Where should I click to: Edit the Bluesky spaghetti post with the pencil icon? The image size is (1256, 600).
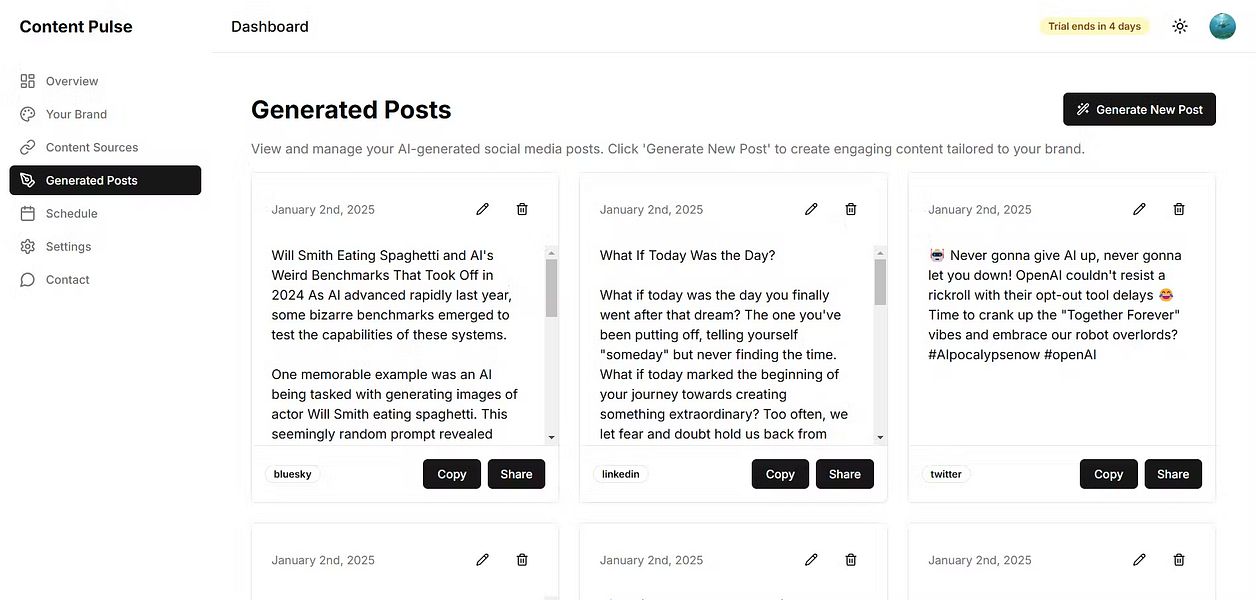click(482, 209)
